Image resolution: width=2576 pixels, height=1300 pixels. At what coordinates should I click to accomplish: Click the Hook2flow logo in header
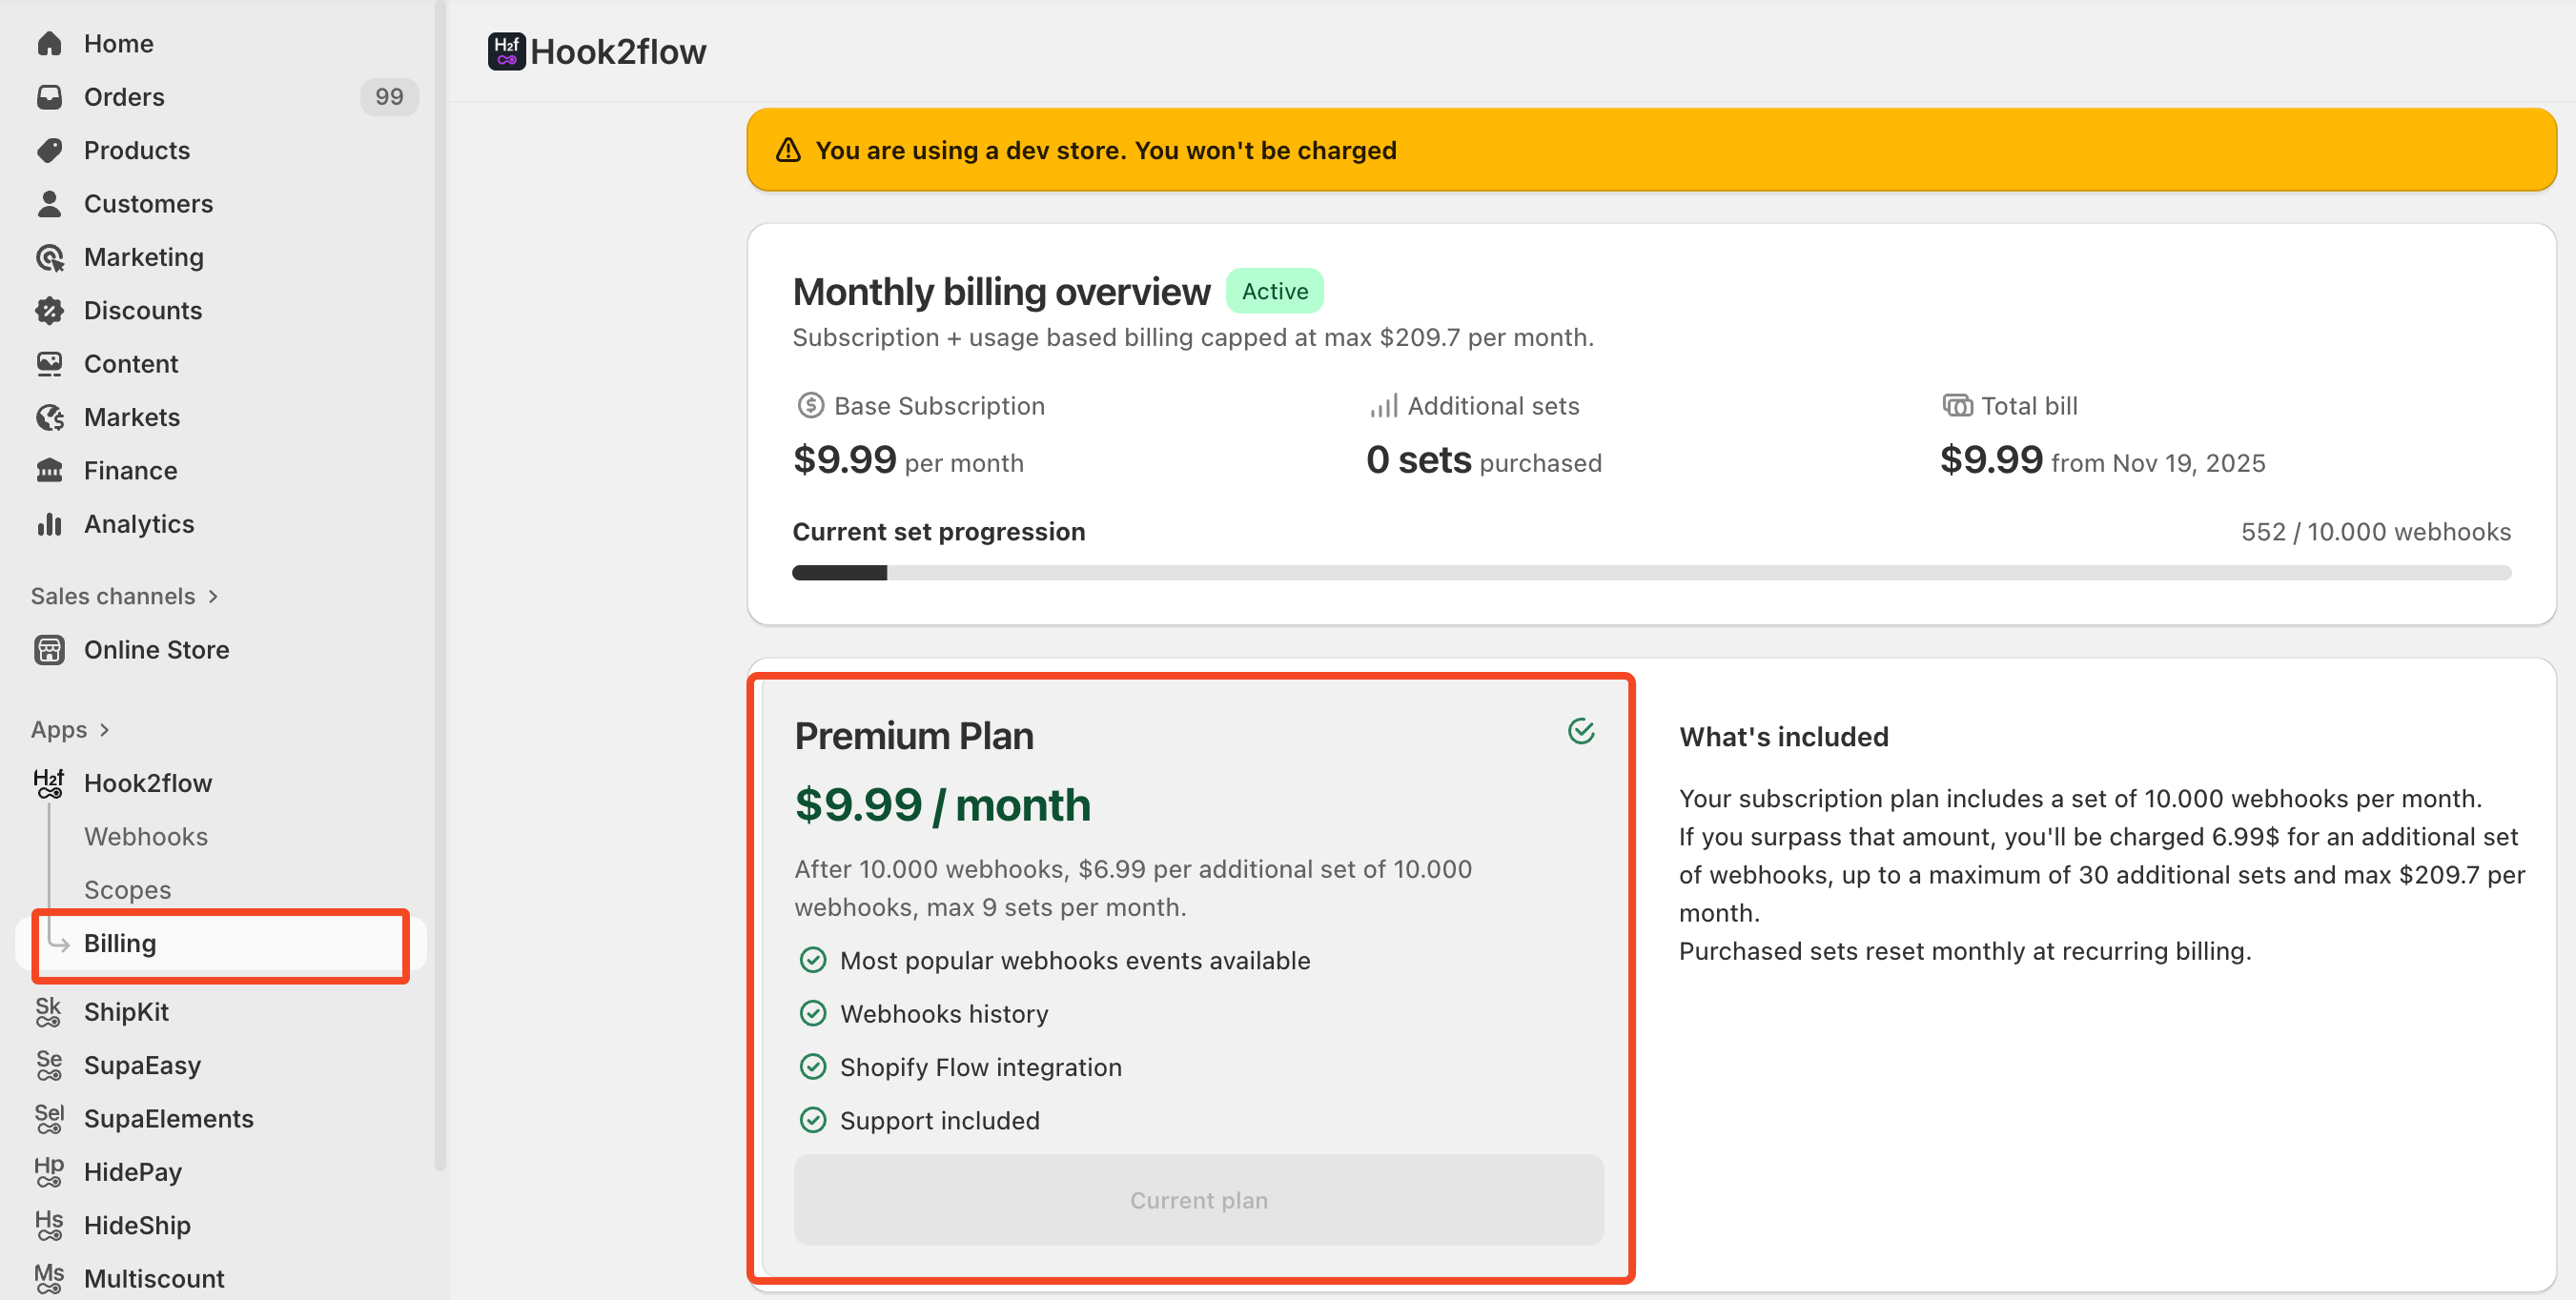click(x=506, y=51)
